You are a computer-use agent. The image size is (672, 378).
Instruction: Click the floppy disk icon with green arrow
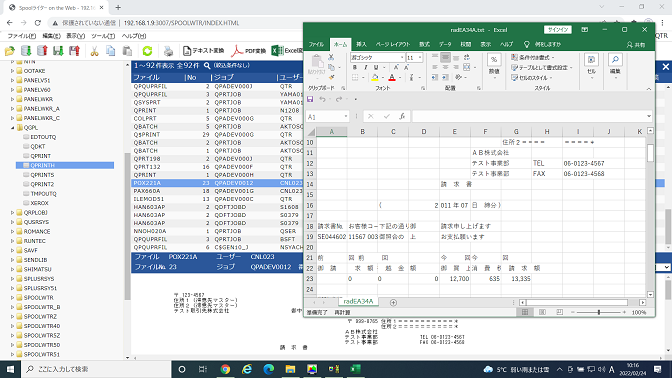[x=58, y=51]
